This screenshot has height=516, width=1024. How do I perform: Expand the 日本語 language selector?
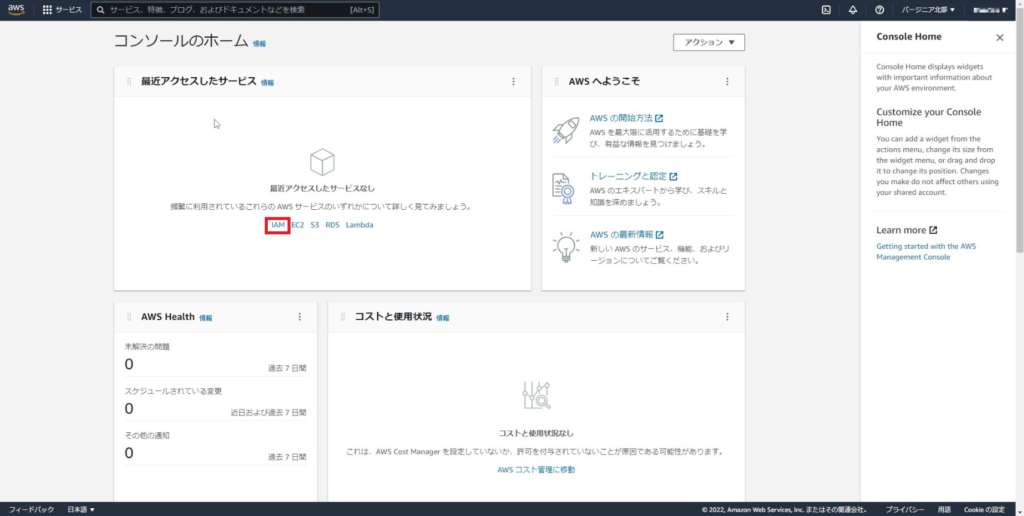(x=80, y=509)
